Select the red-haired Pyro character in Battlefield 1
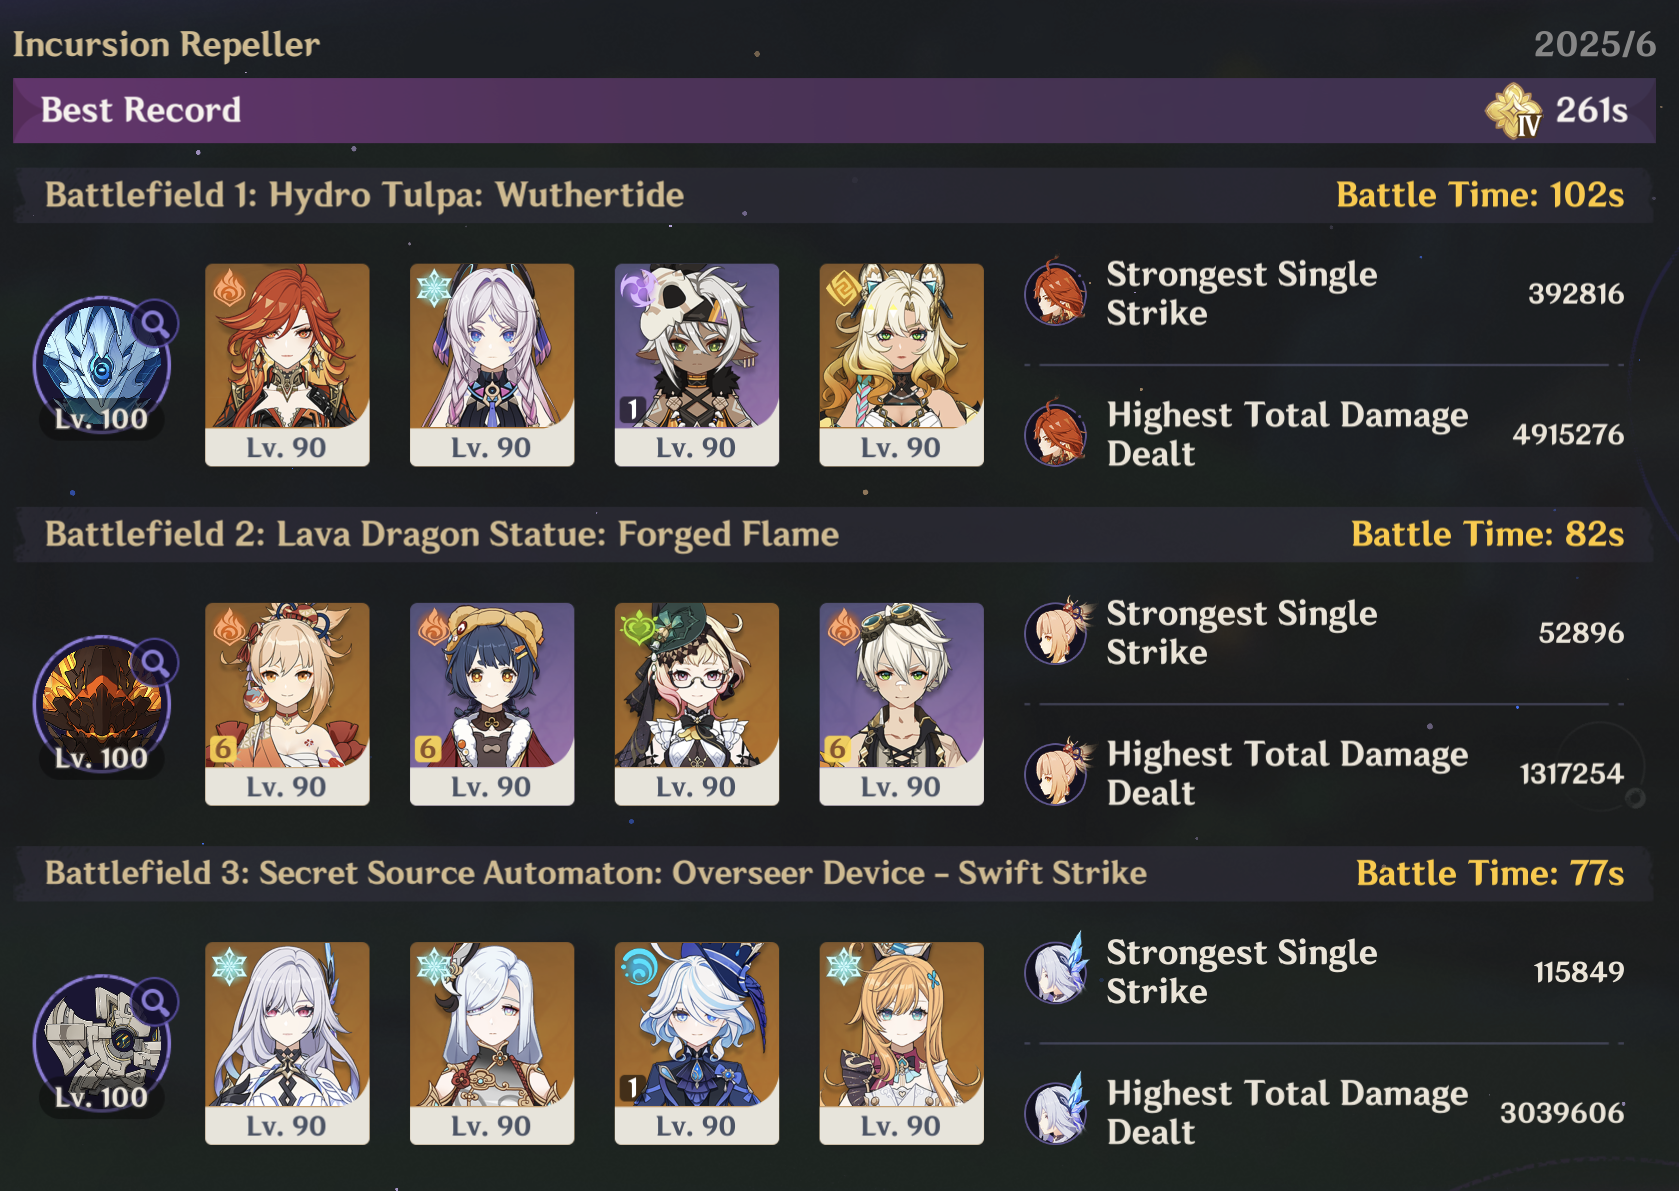The image size is (1679, 1191). 287,365
